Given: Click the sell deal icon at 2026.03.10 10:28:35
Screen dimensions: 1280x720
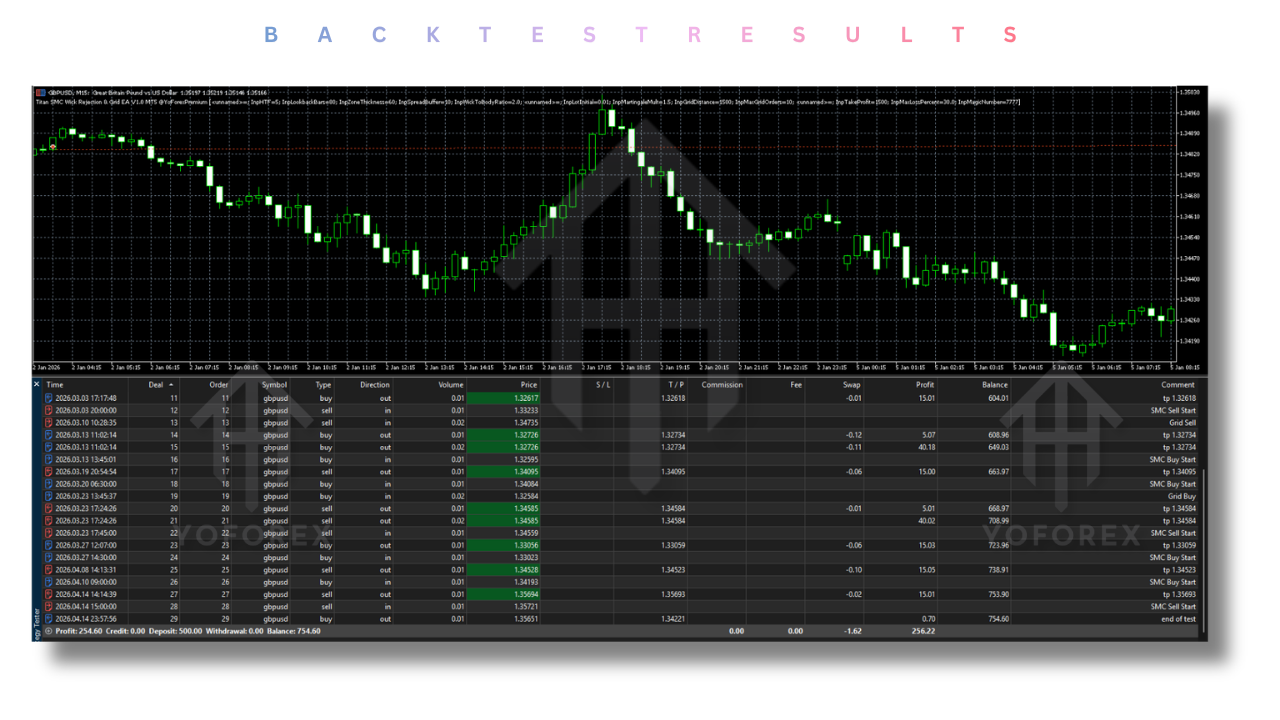Looking at the screenshot, I should 49,422.
